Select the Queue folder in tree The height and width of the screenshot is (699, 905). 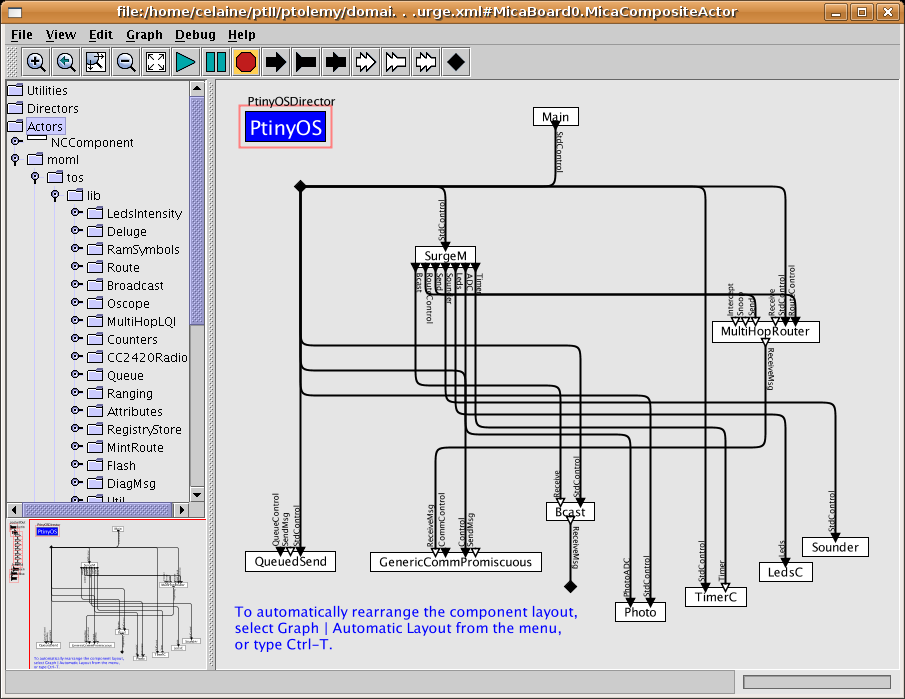(115, 376)
